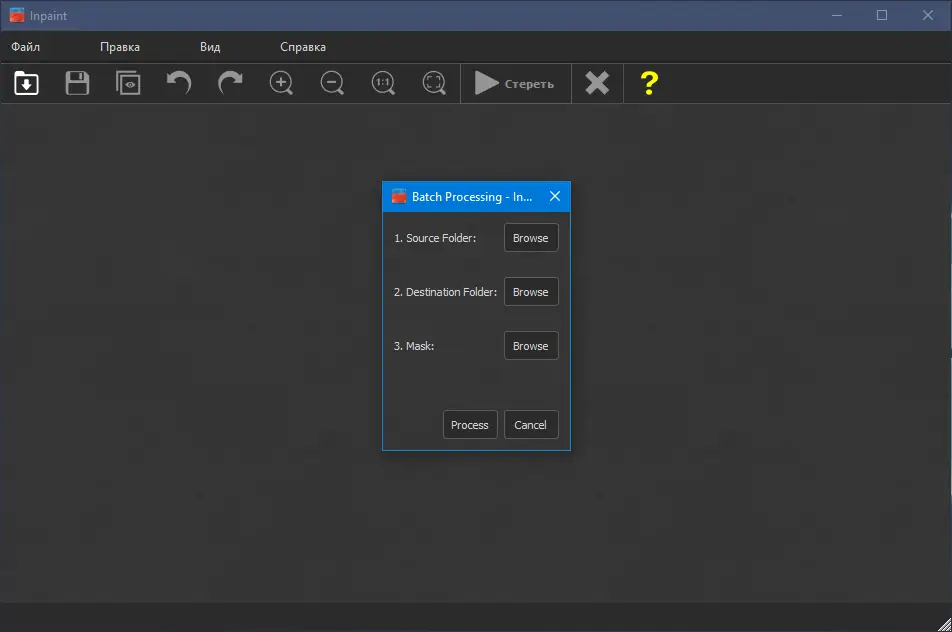Open help with the yellow question mark
This screenshot has height=632, width=952.
649,83
